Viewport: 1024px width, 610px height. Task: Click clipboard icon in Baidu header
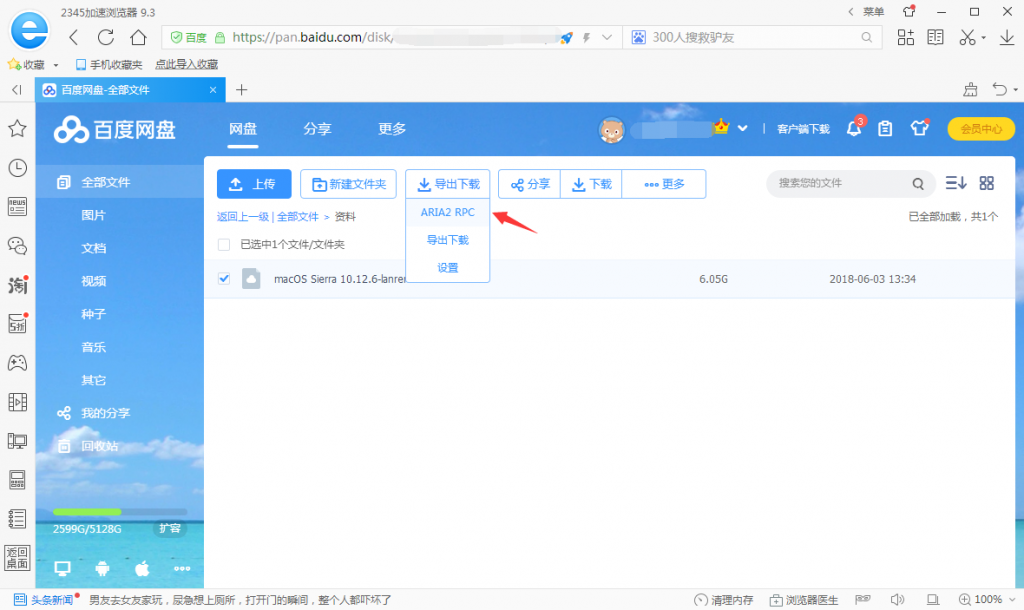(x=885, y=129)
